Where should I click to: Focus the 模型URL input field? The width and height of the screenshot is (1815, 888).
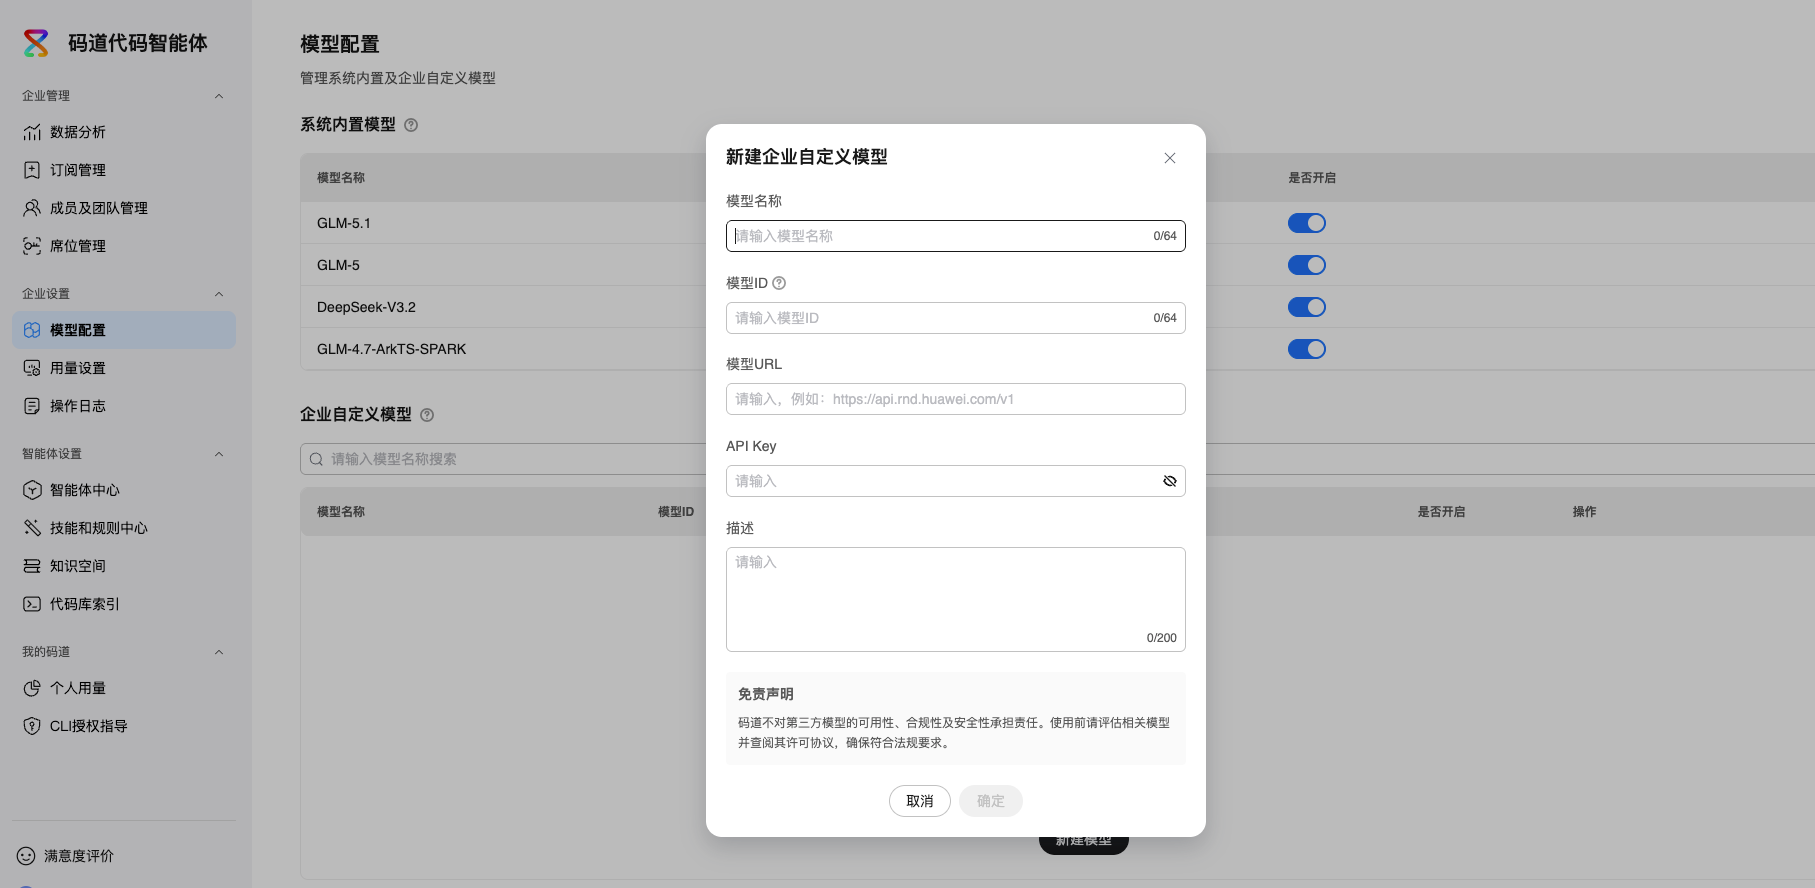(x=956, y=399)
